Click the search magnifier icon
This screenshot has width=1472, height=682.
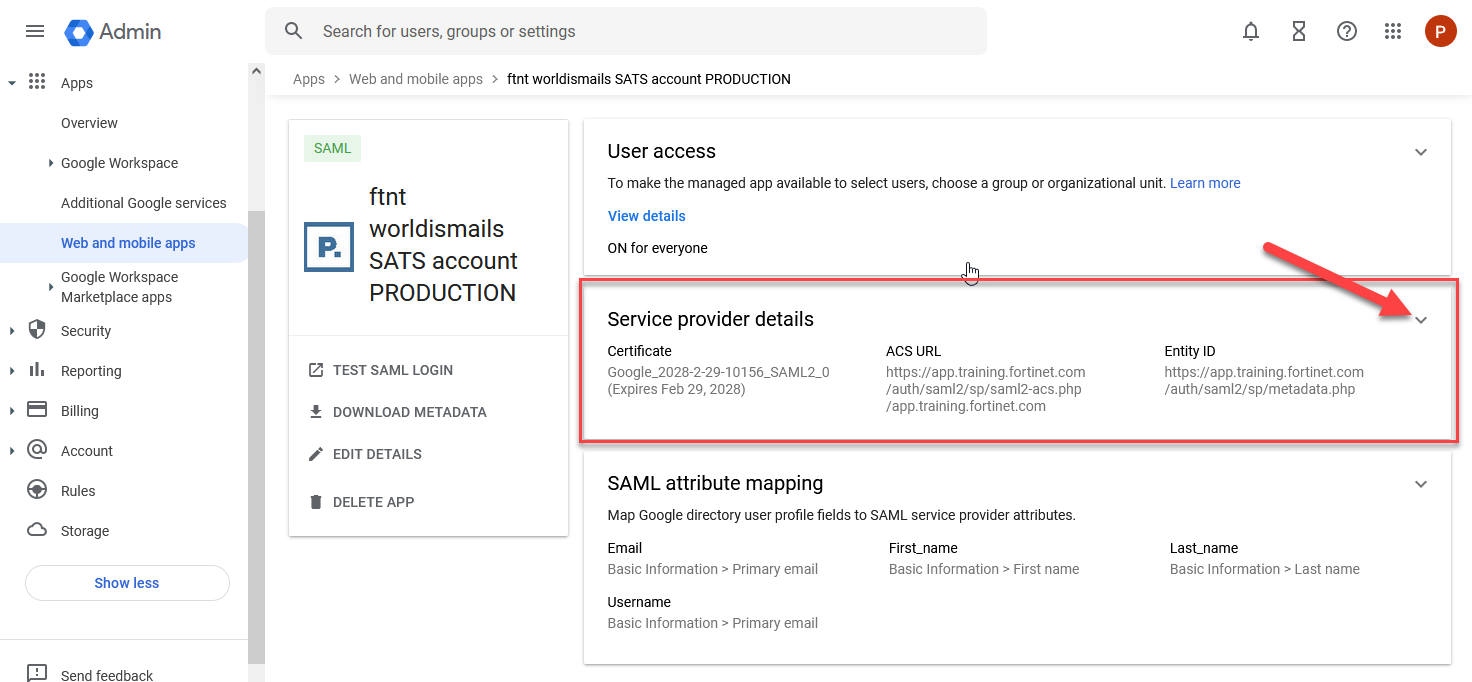[x=293, y=31]
